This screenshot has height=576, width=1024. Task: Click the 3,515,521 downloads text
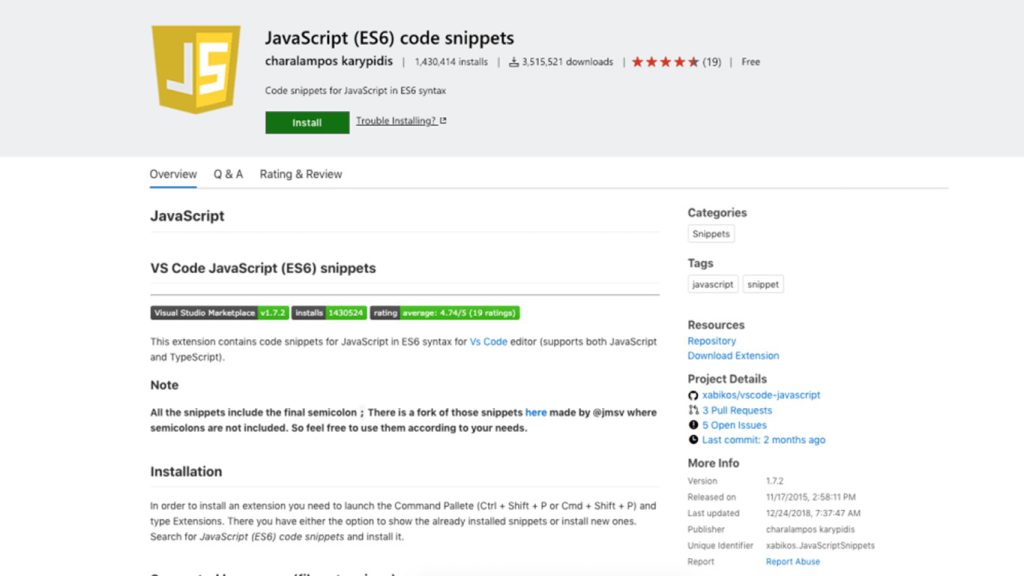click(568, 62)
